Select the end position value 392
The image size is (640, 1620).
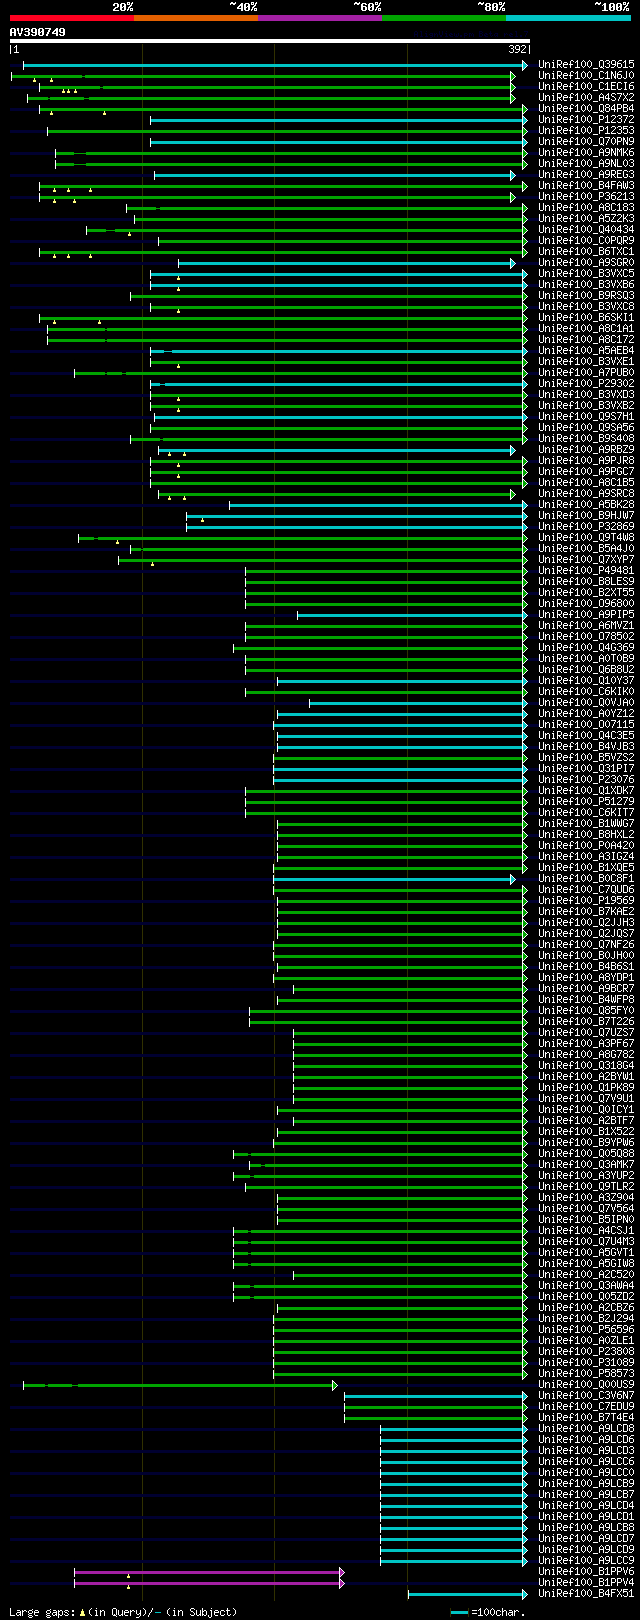517,49
